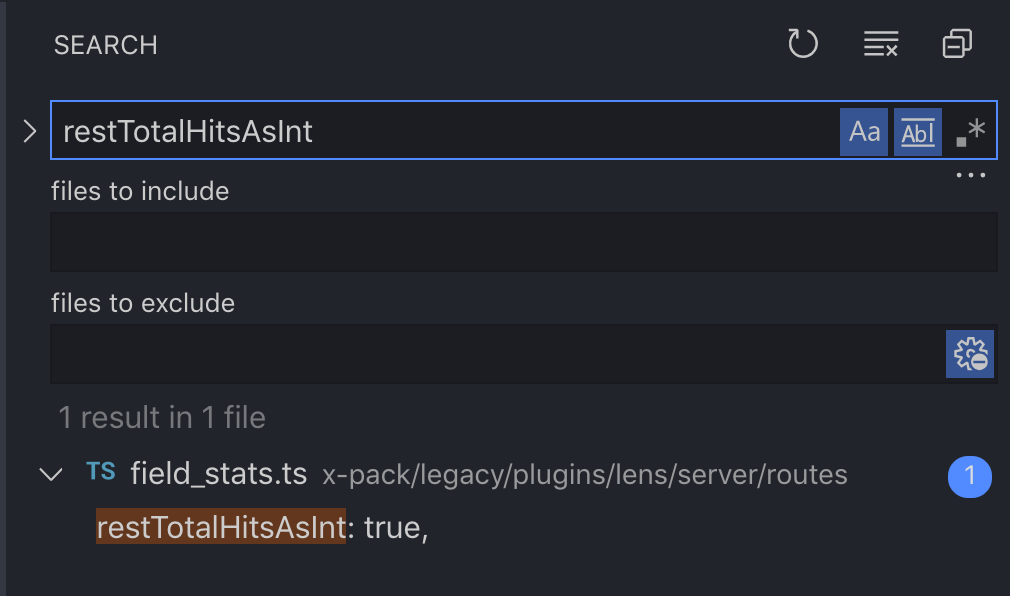1010x596 pixels.
Task: Click the result count badge
Action: click(x=968, y=477)
